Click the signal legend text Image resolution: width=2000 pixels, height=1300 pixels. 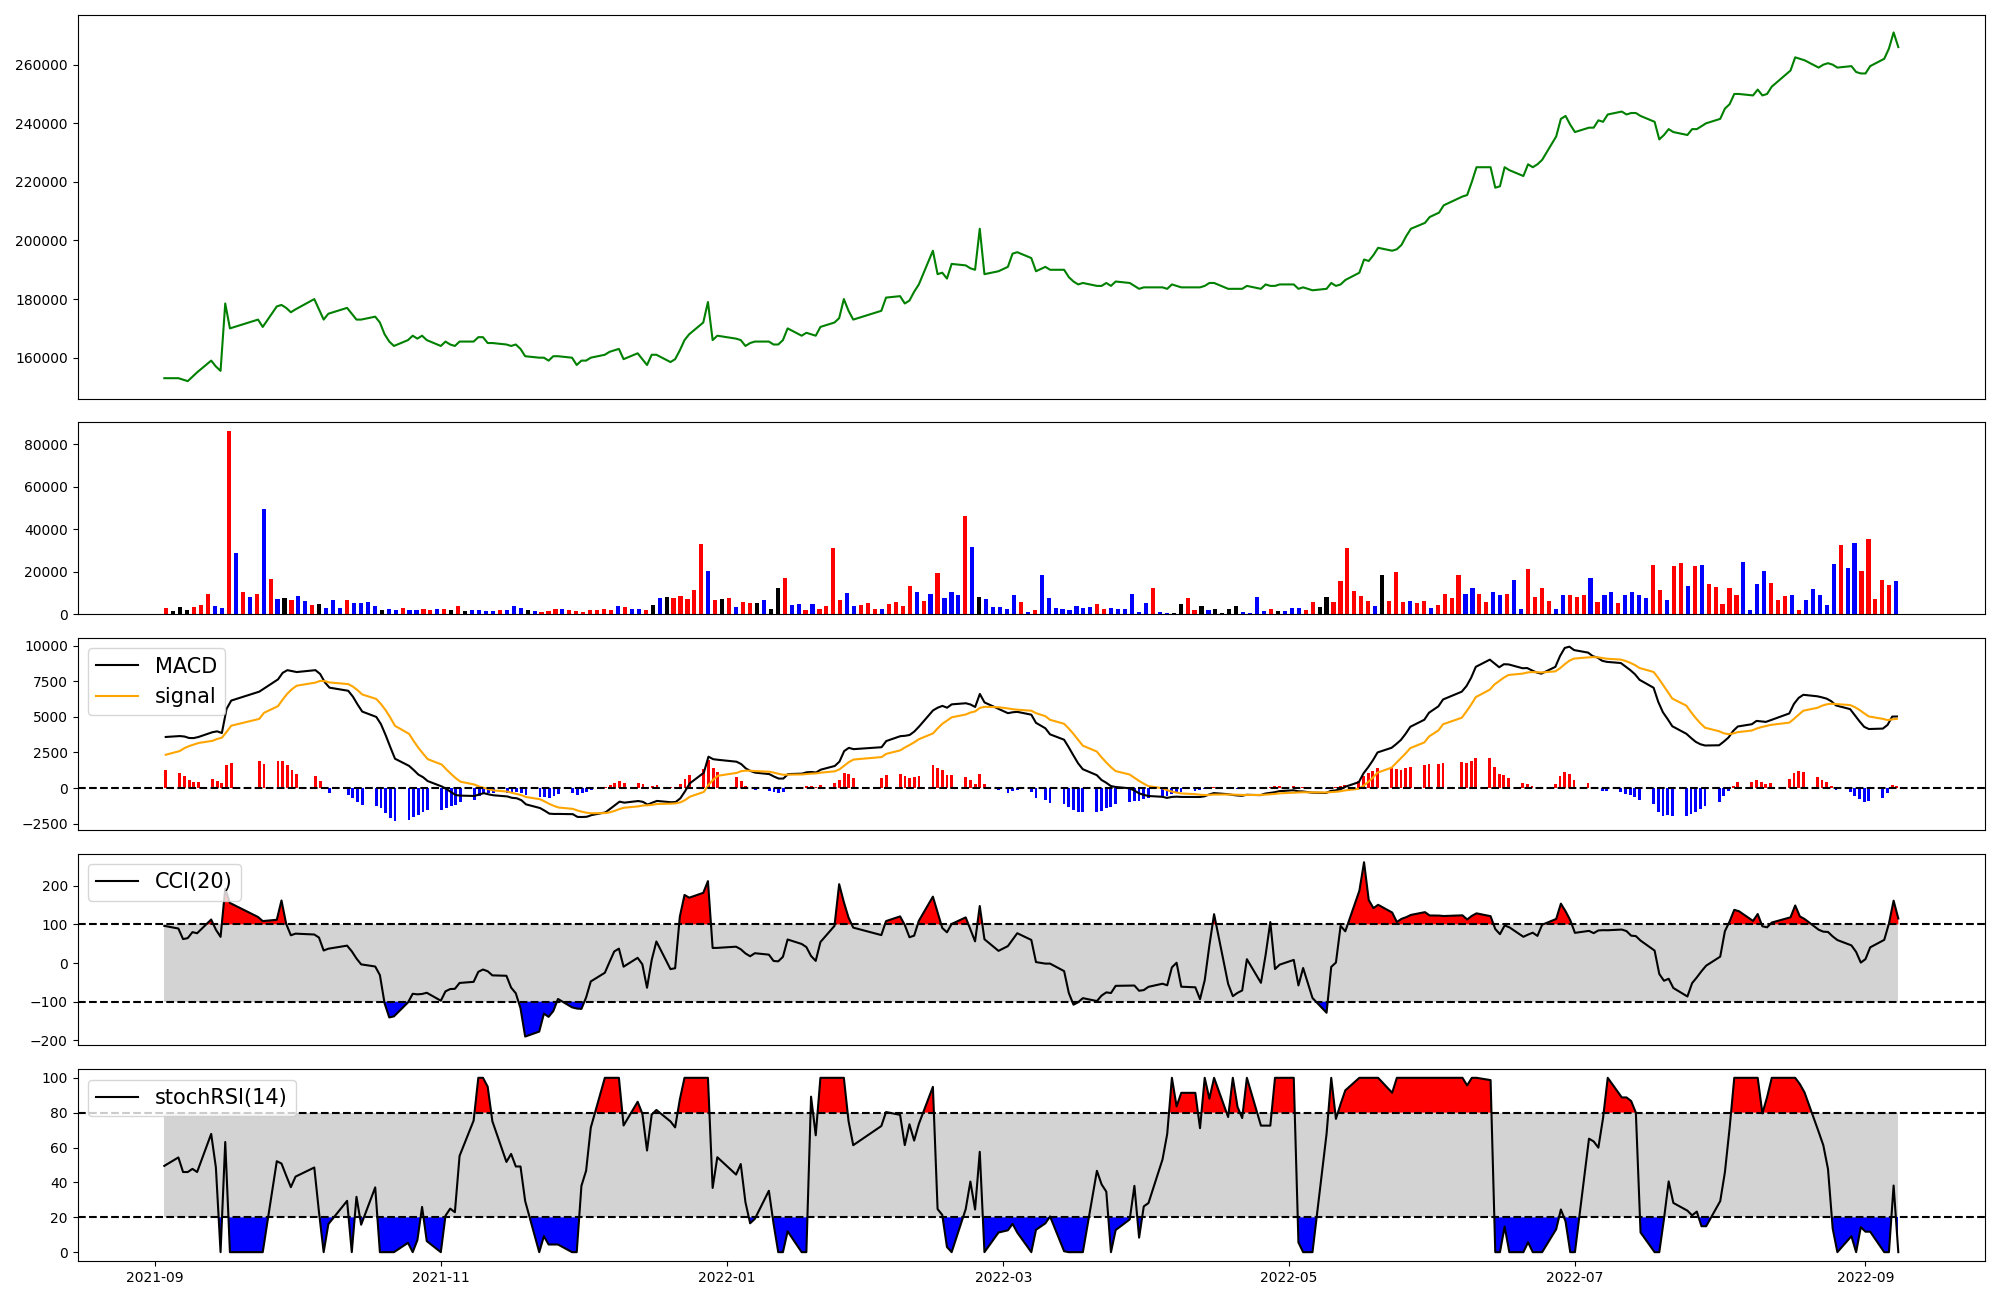pyautogui.click(x=185, y=696)
